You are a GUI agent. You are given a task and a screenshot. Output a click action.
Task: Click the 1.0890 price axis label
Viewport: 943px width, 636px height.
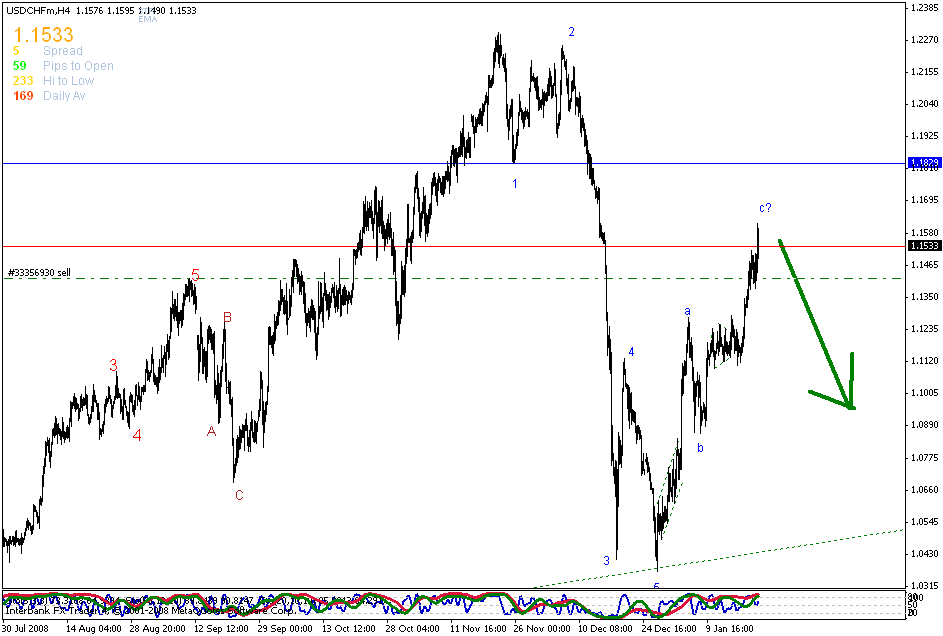click(925, 425)
